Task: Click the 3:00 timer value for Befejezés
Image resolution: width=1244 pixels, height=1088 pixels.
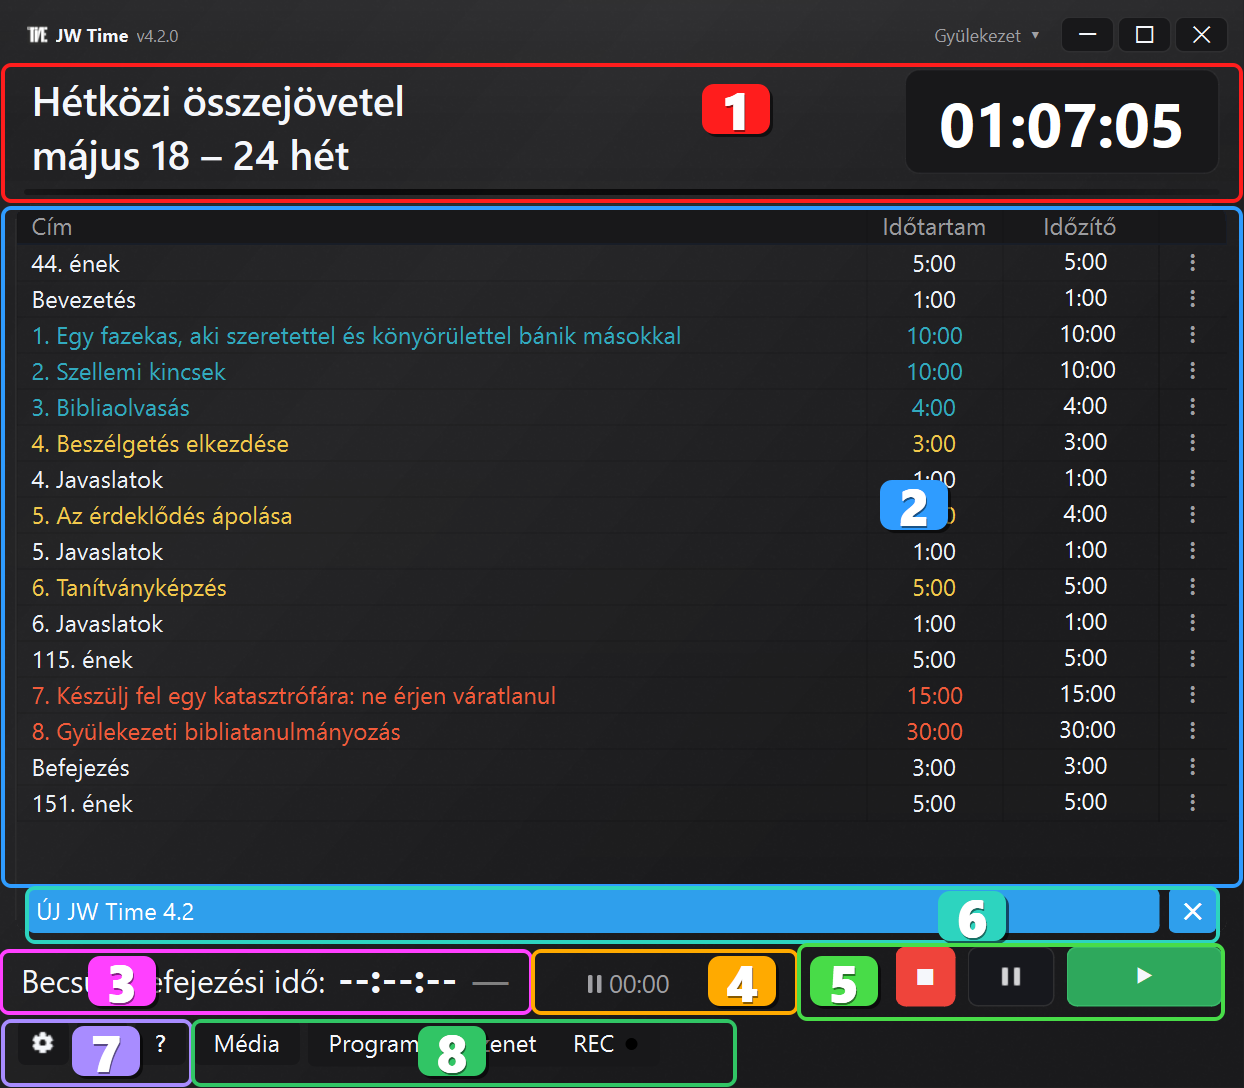Action: [1085, 766]
